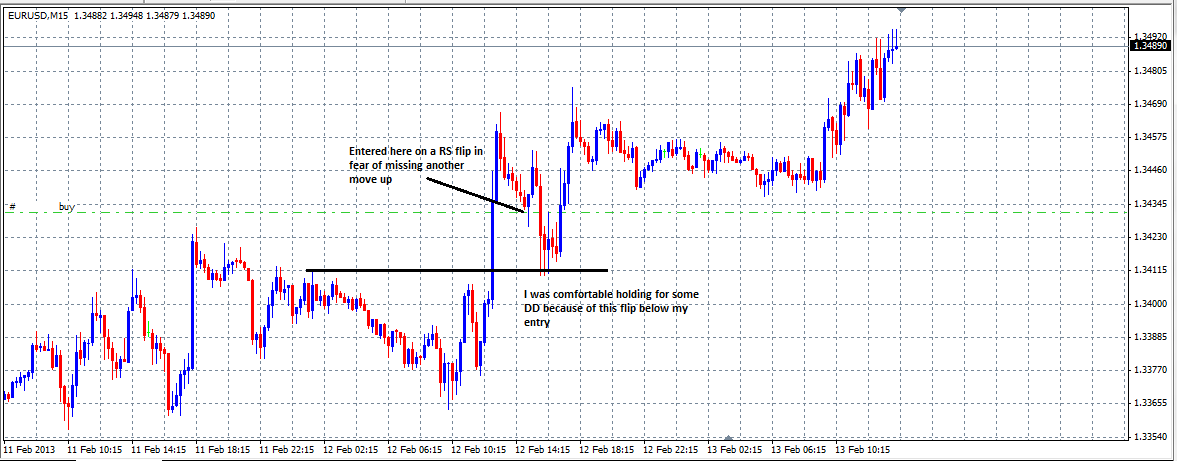This screenshot has width=1177, height=461.
Task: Click the gray triangle marker on time axis
Action: (728, 438)
